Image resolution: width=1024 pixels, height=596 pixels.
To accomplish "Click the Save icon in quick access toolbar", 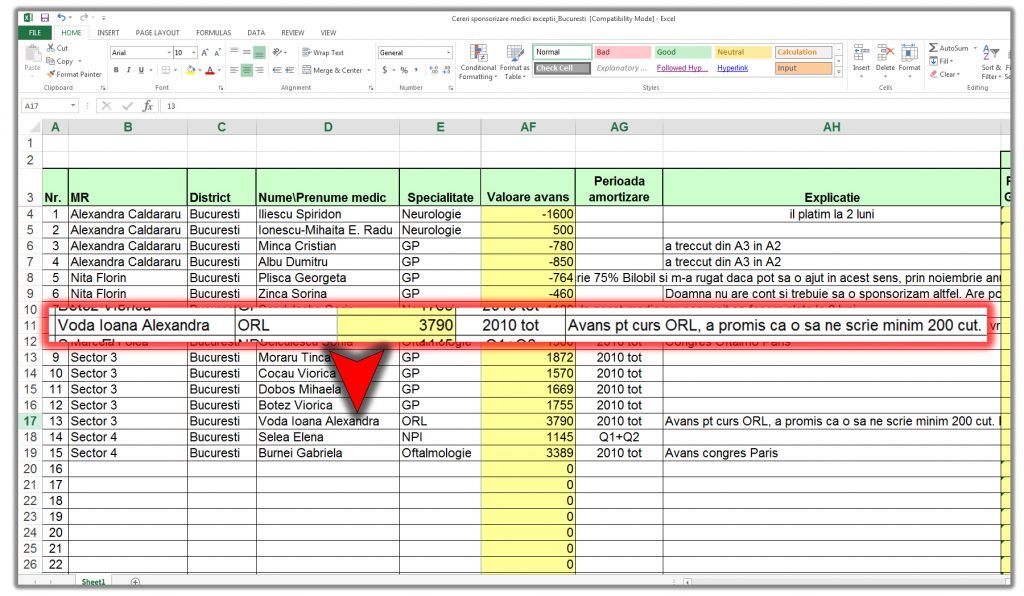I will (x=44, y=18).
